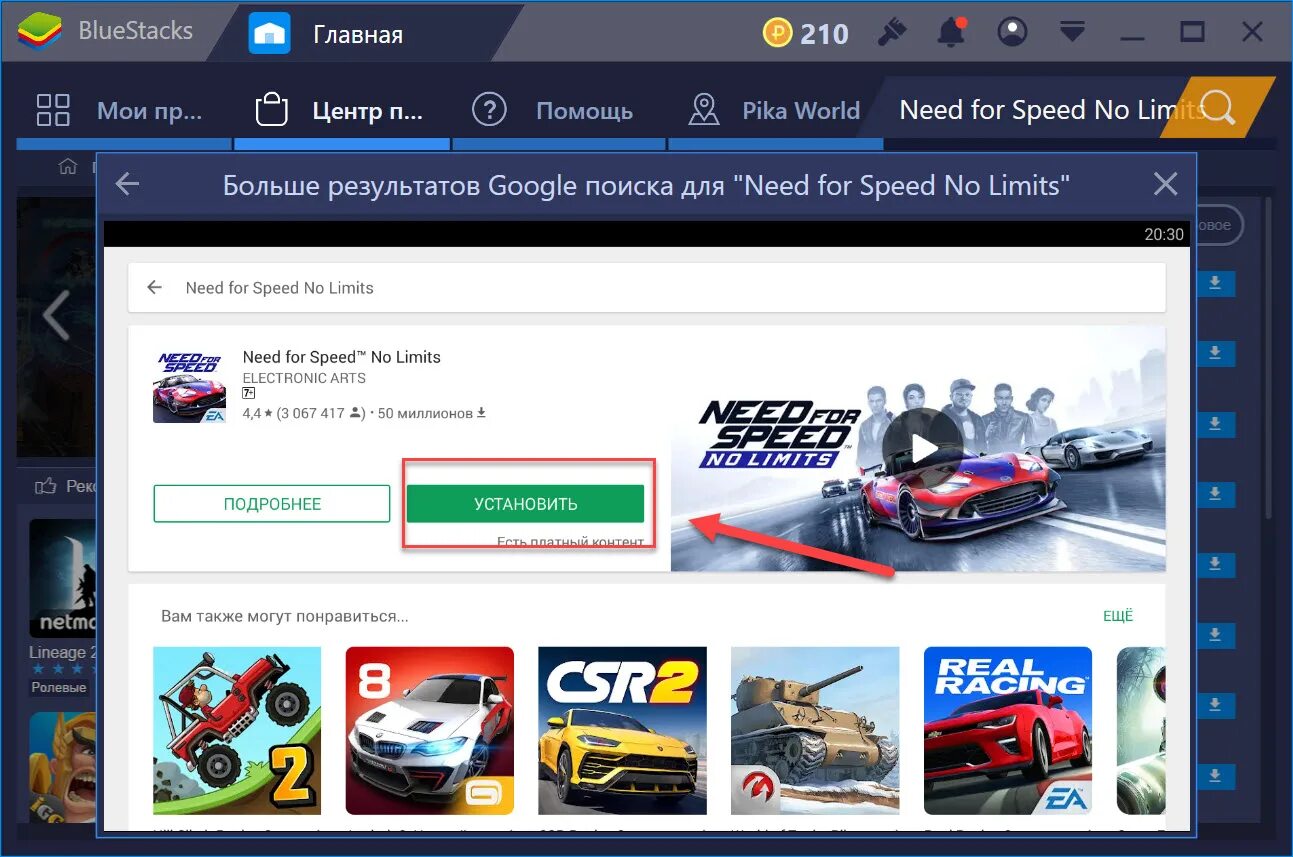This screenshot has width=1293, height=857.
Task: Close the Google search results dialog
Action: coord(1165,184)
